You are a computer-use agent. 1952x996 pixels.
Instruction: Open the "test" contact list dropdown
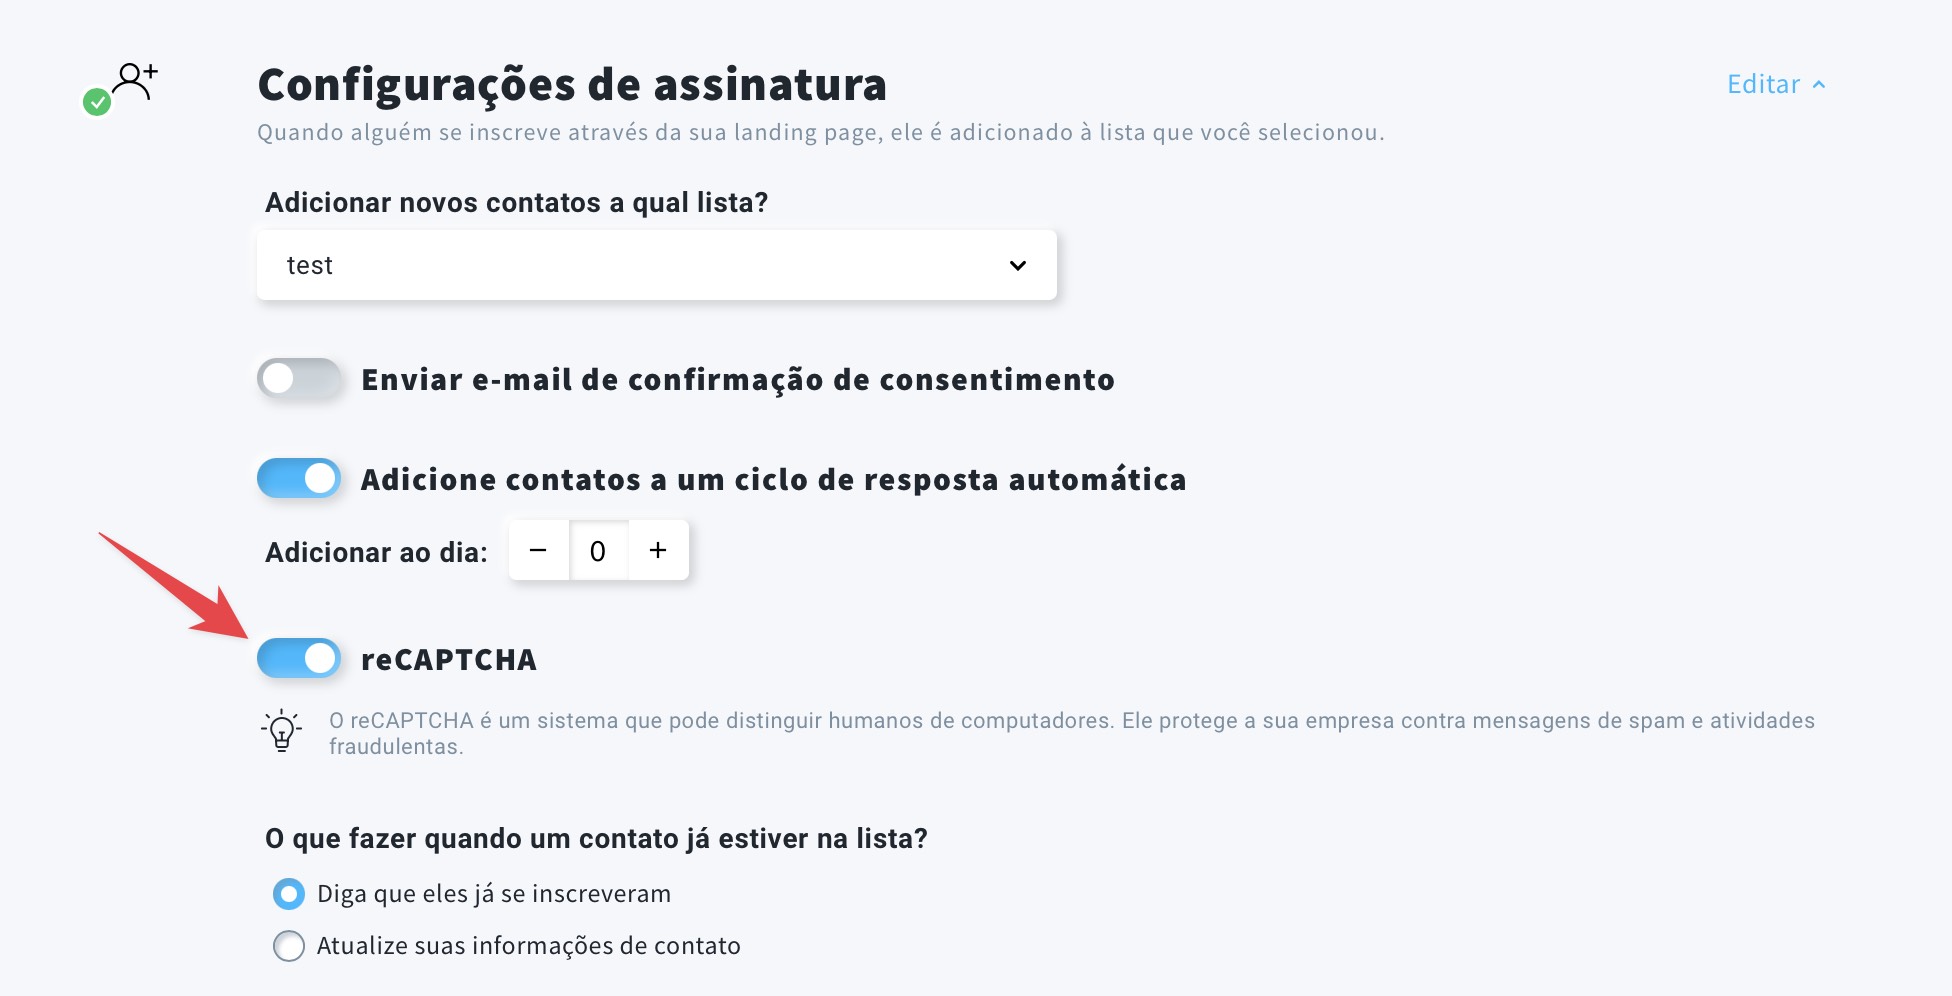click(x=656, y=265)
